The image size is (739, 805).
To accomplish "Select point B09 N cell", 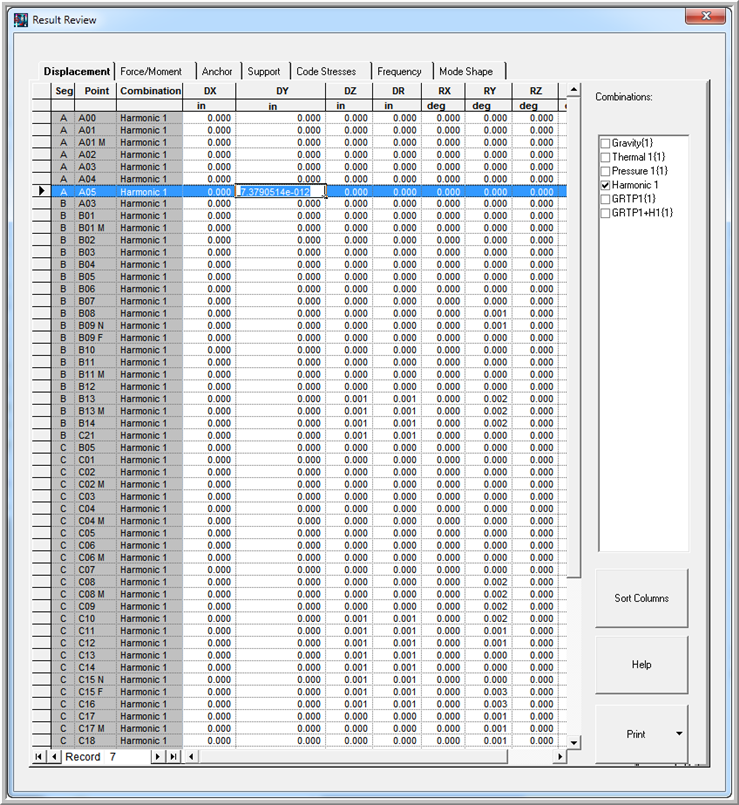I will [x=96, y=325].
